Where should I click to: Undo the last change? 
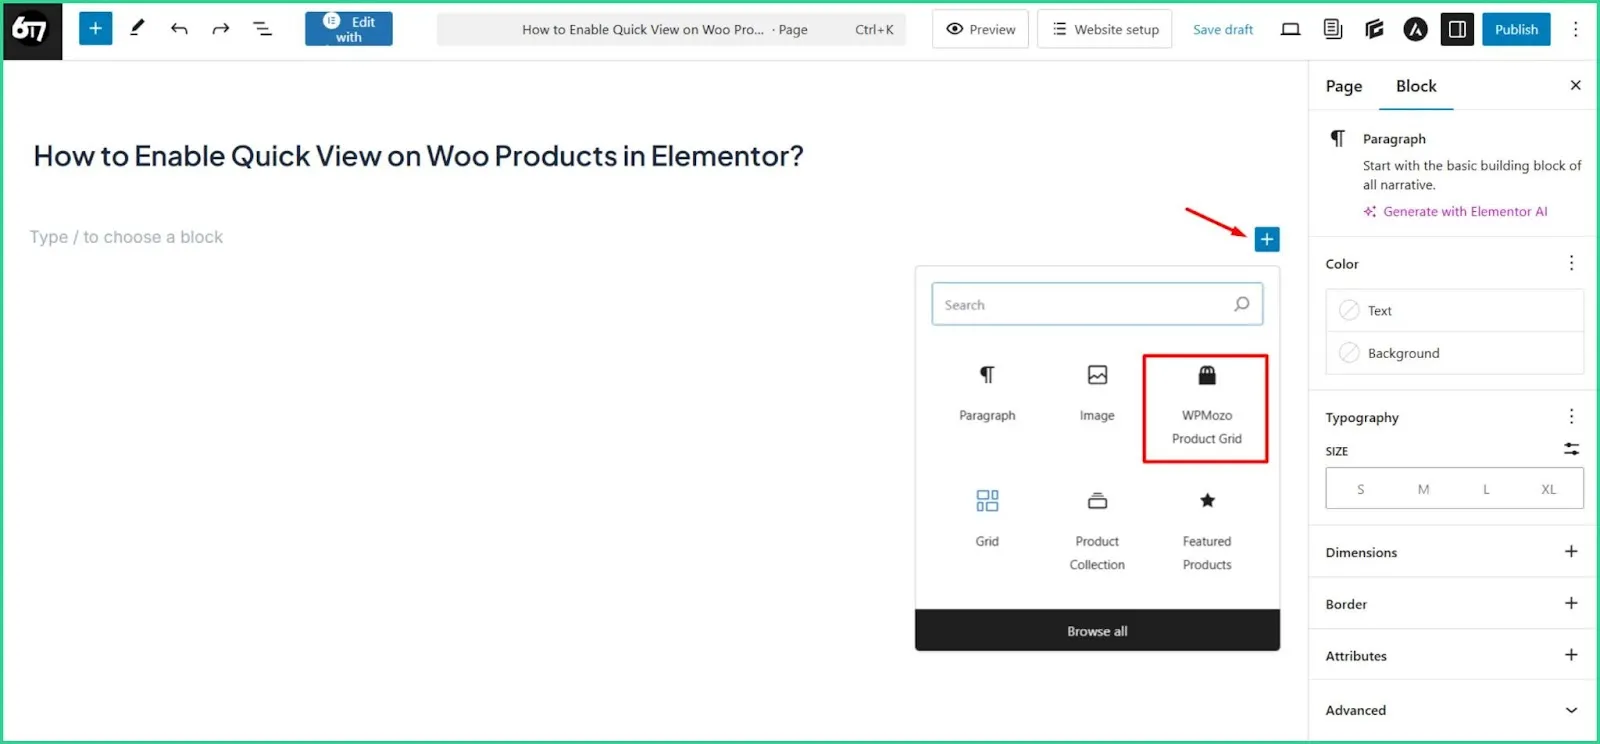179,29
